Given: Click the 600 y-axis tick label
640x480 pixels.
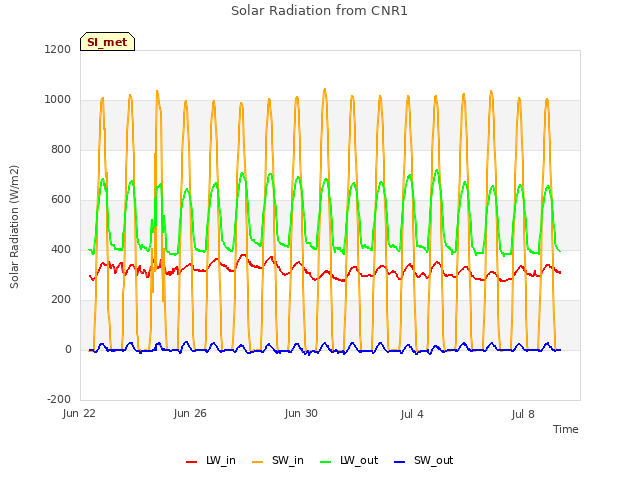Looking at the screenshot, I should [61, 200].
